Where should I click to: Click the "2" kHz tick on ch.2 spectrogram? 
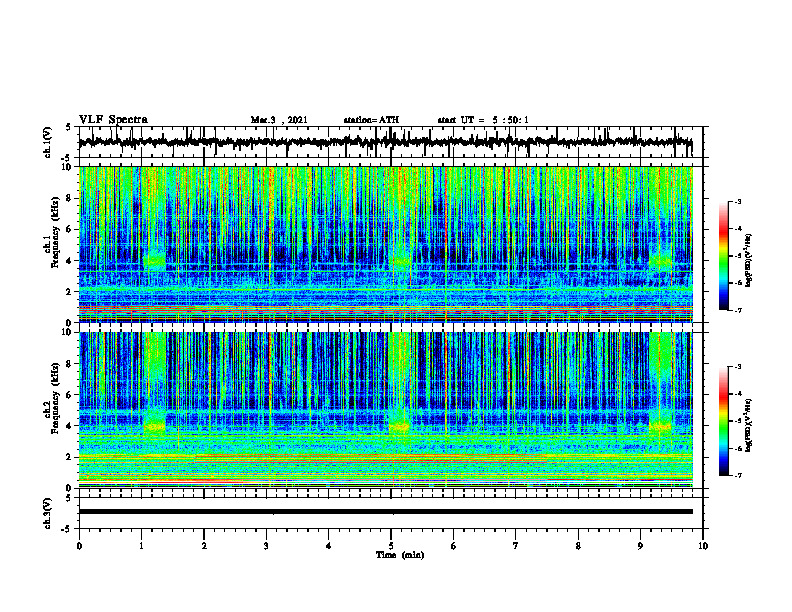click(x=69, y=457)
